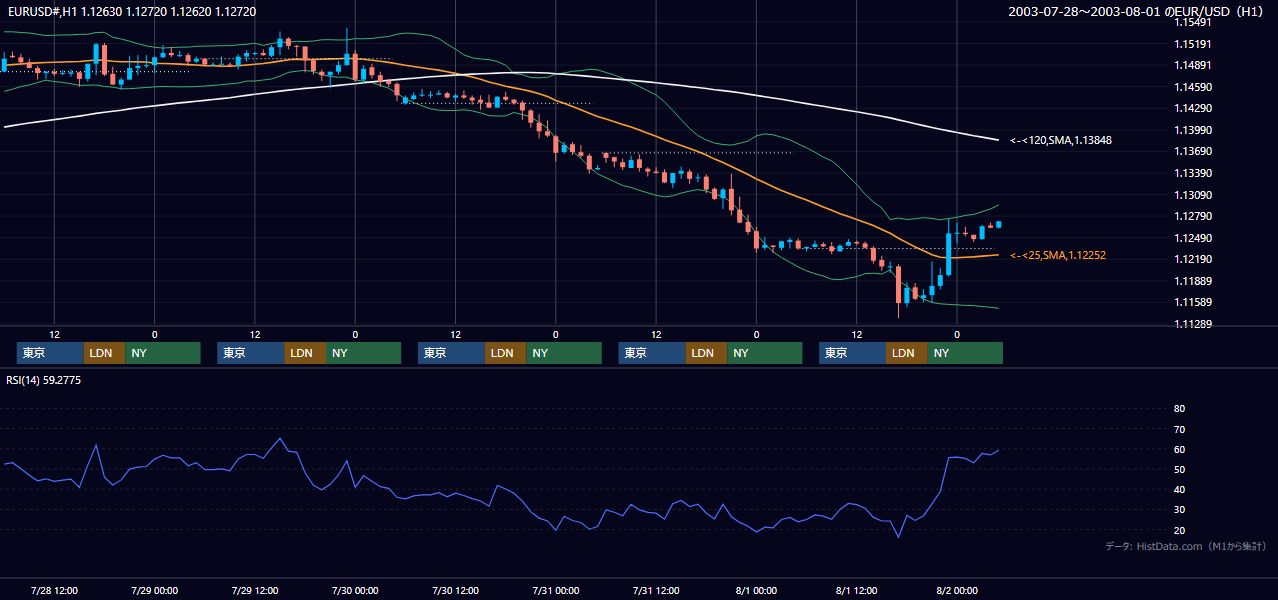Viewport: 1278px width, 600px height.
Task: Click price axis value 1.13990
Action: click(x=1194, y=130)
